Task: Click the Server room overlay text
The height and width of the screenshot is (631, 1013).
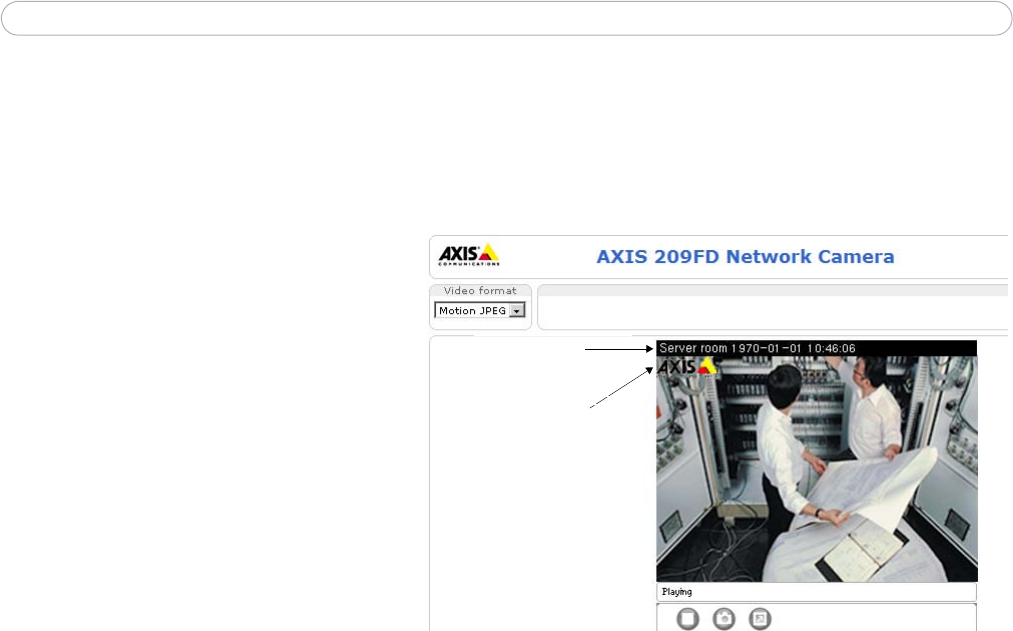Action: pos(693,348)
